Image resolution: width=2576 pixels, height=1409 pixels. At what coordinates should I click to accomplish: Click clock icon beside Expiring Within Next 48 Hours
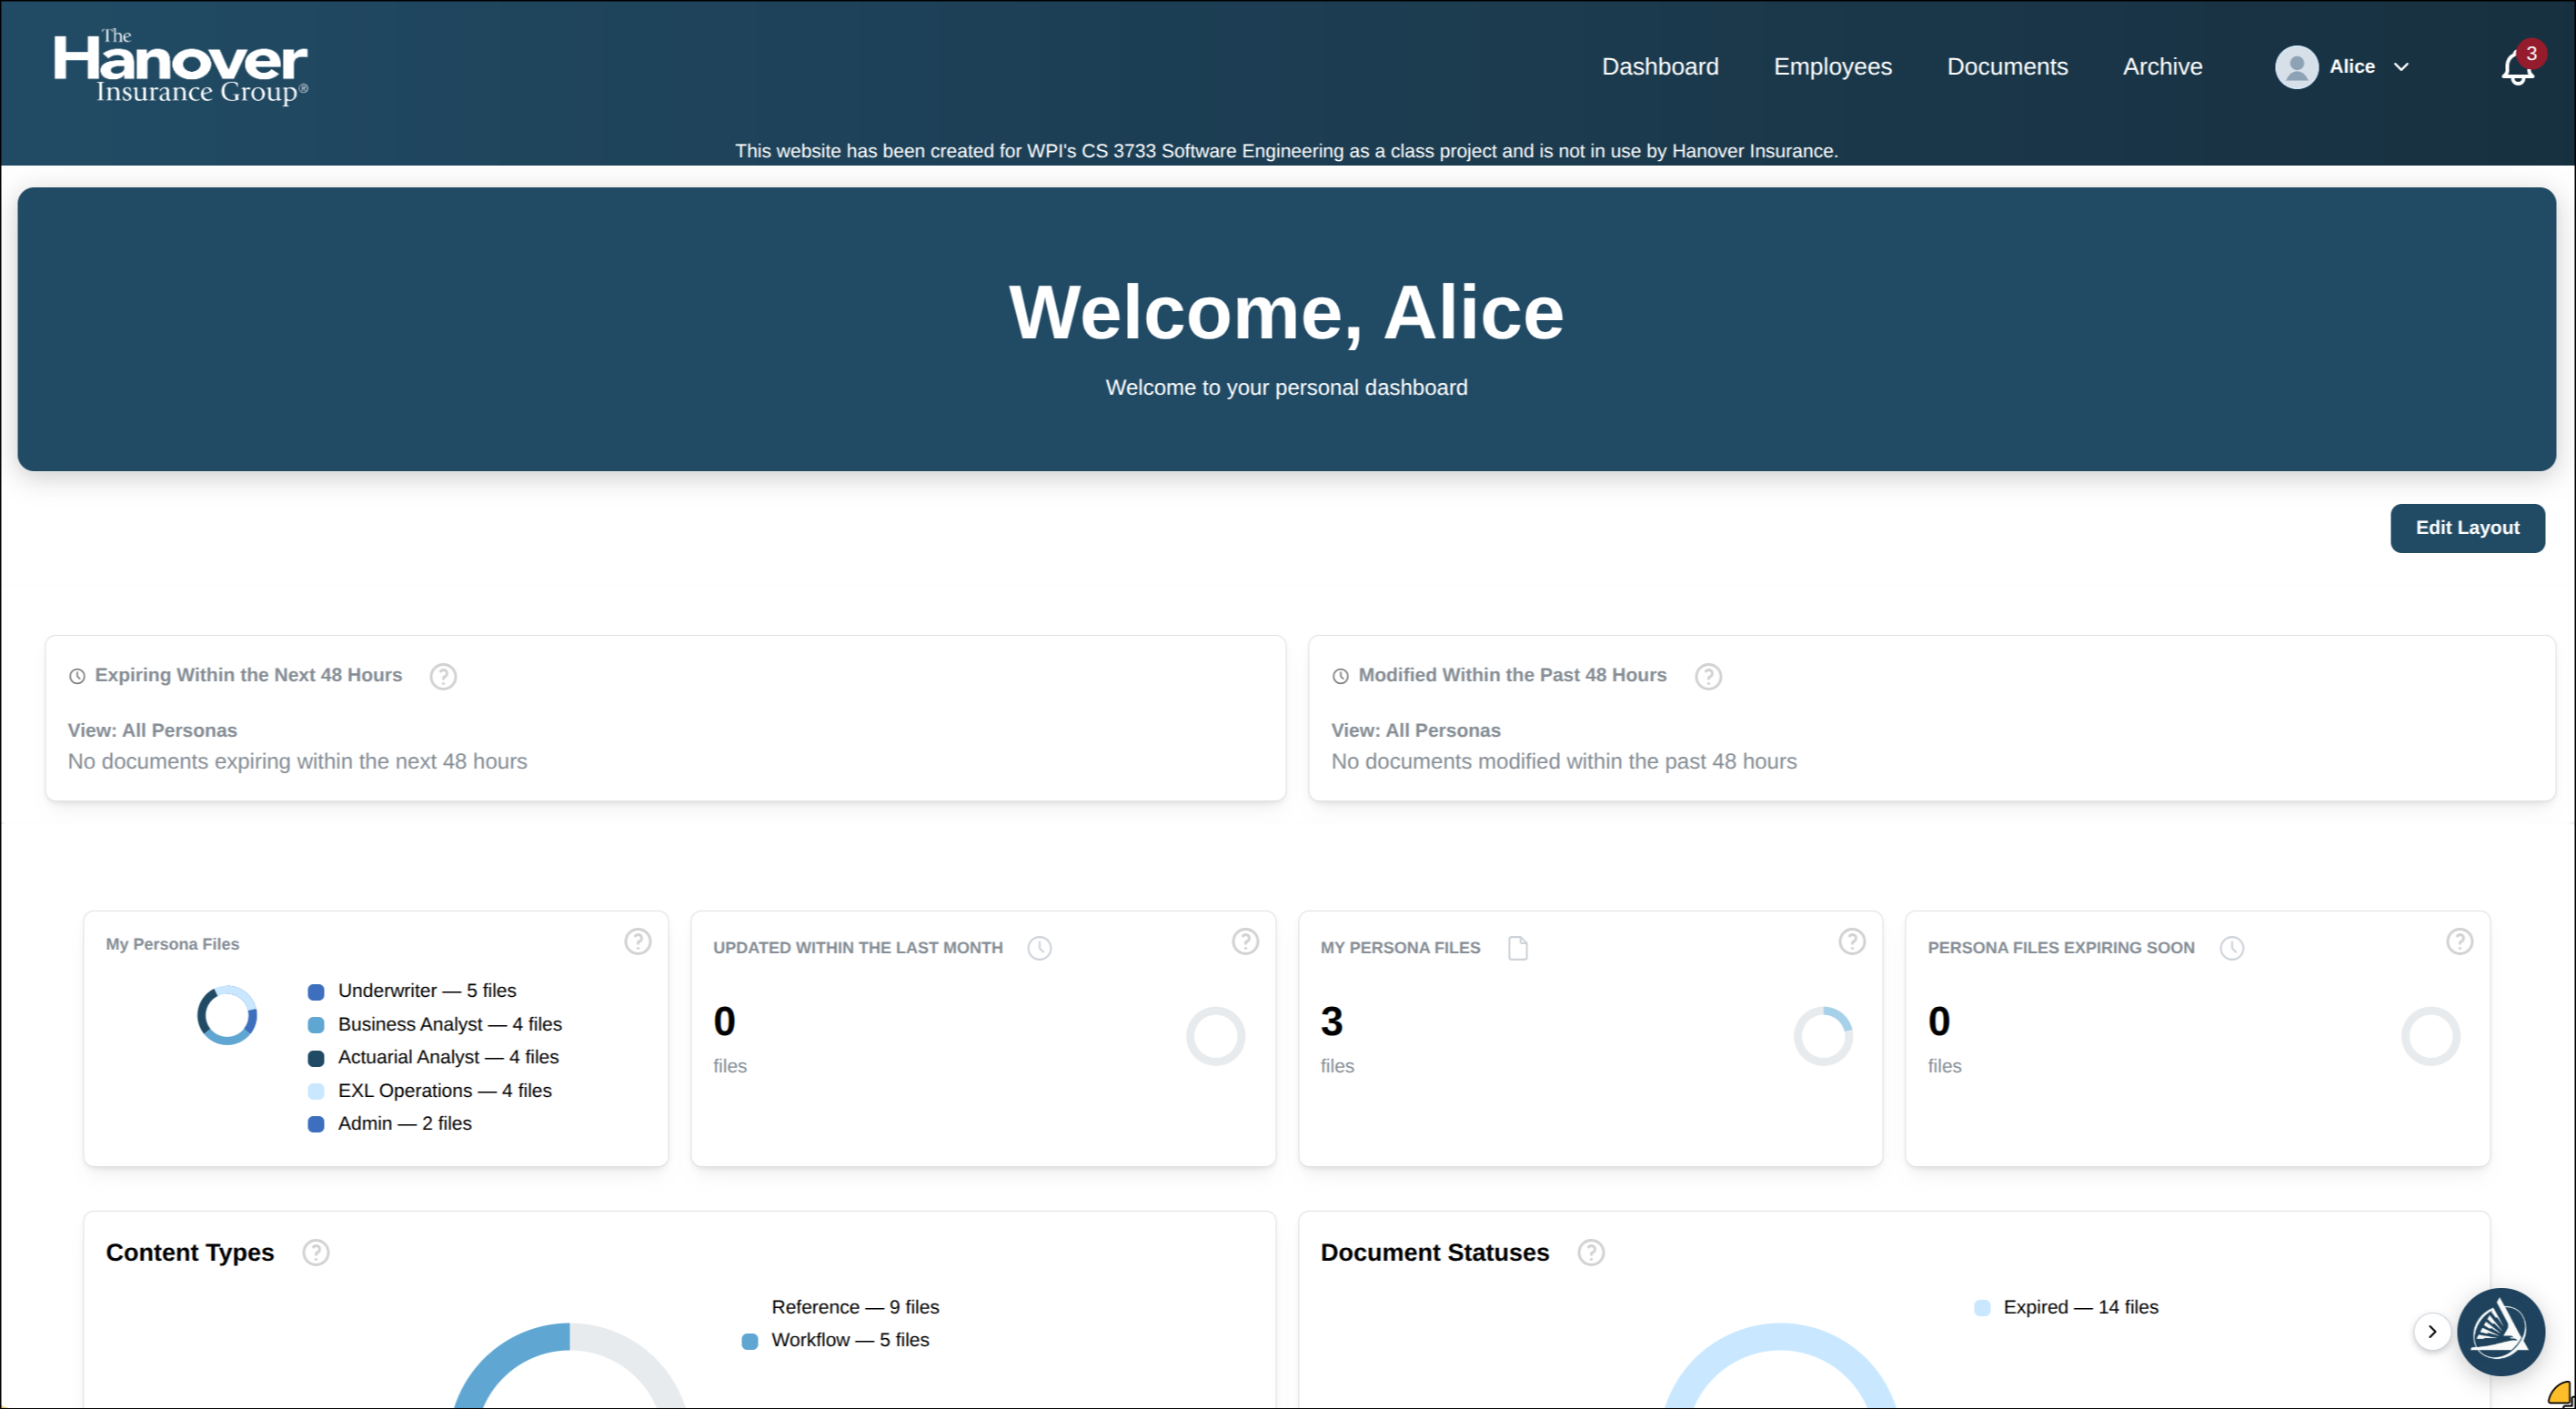(77, 676)
